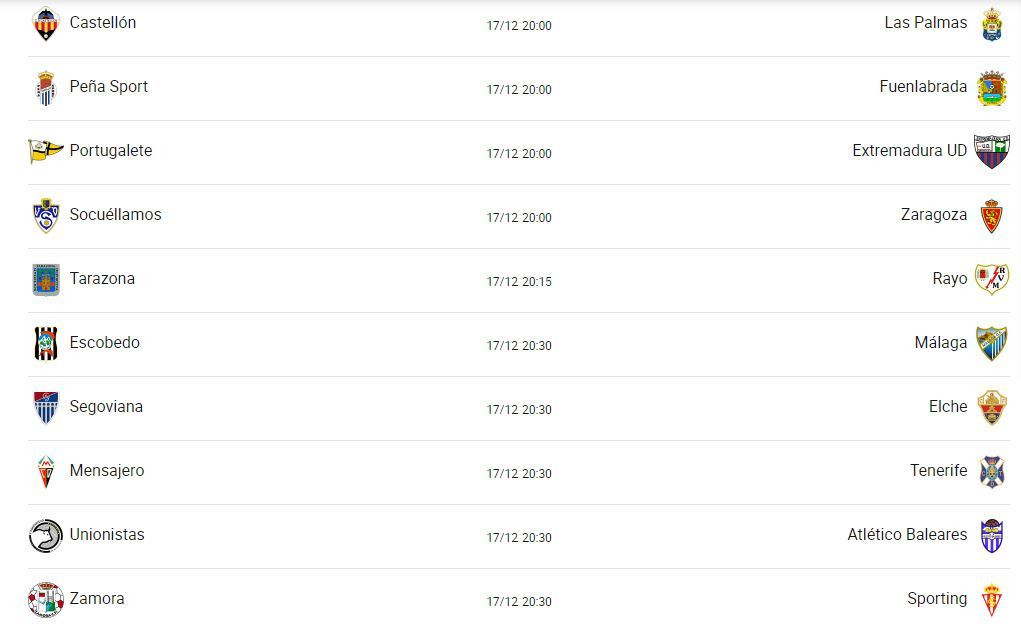The height and width of the screenshot is (632, 1021).
Task: Open the Málaga team name link
Action: pyautogui.click(x=940, y=342)
